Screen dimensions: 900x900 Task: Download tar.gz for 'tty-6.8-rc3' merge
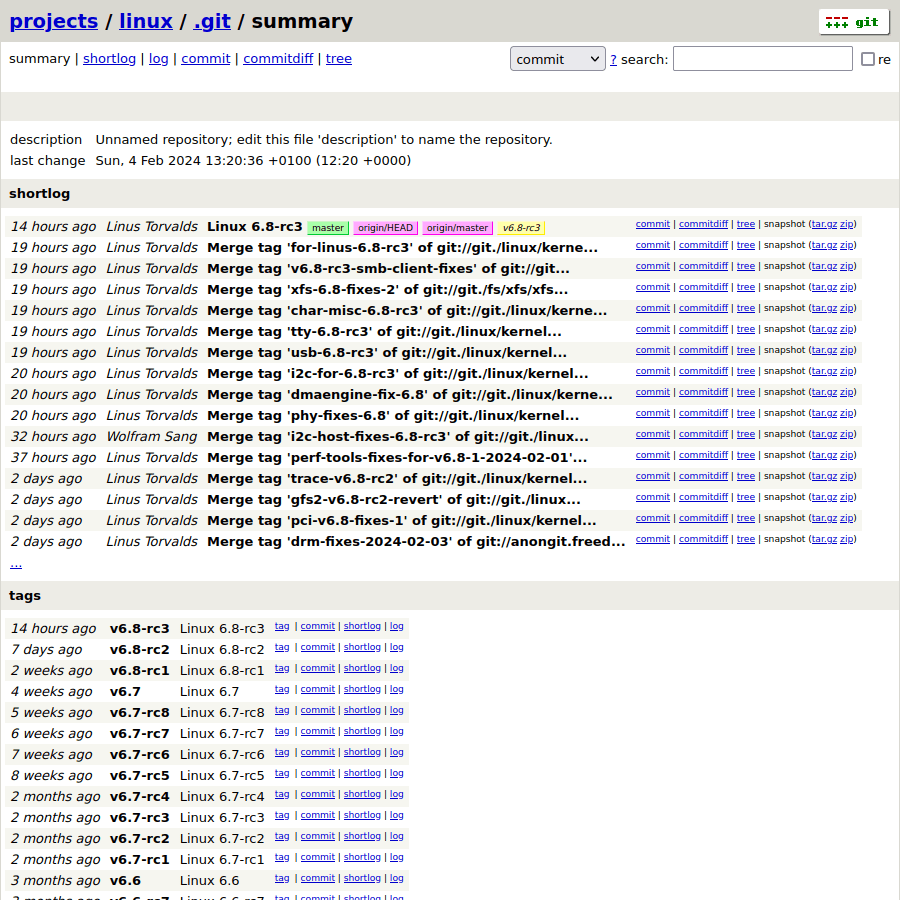824,329
